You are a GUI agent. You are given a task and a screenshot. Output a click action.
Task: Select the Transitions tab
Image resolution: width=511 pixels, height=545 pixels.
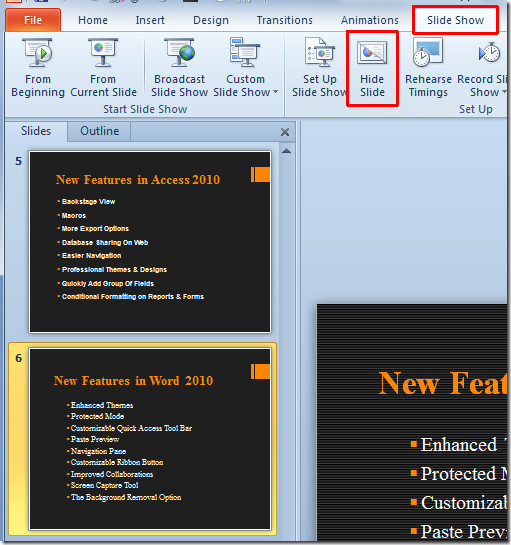pos(285,20)
